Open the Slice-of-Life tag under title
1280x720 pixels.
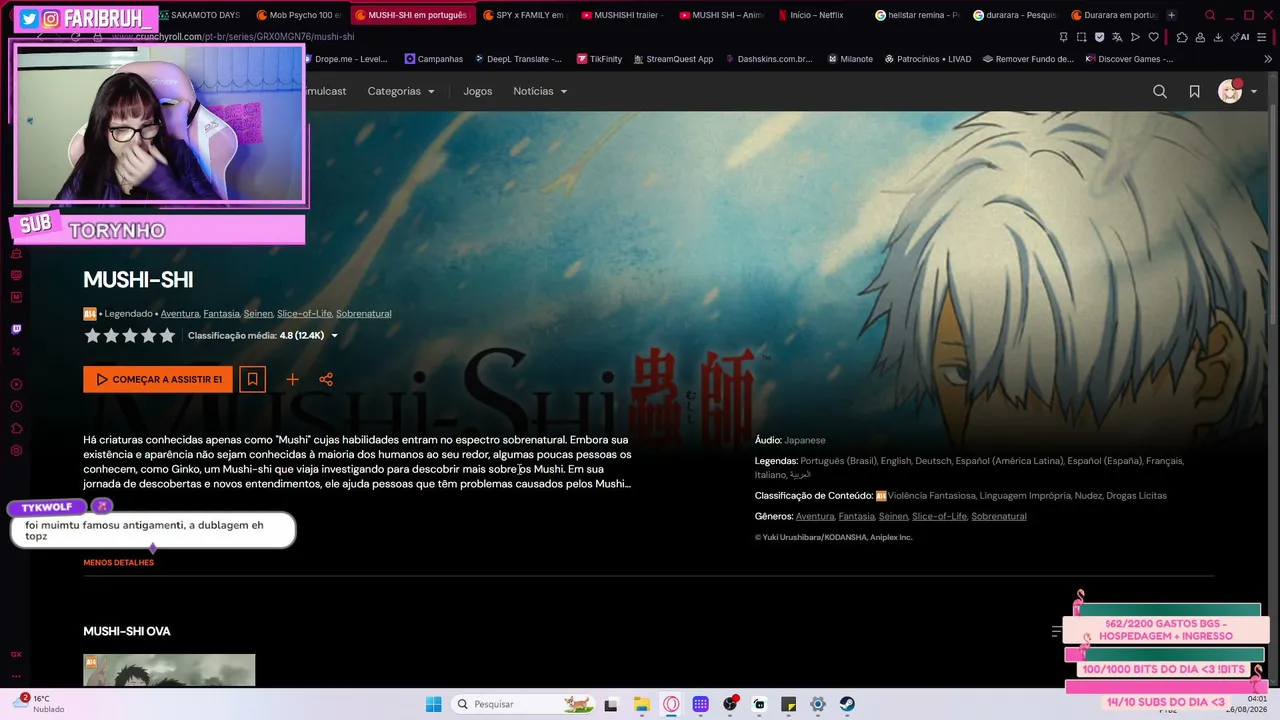point(304,313)
